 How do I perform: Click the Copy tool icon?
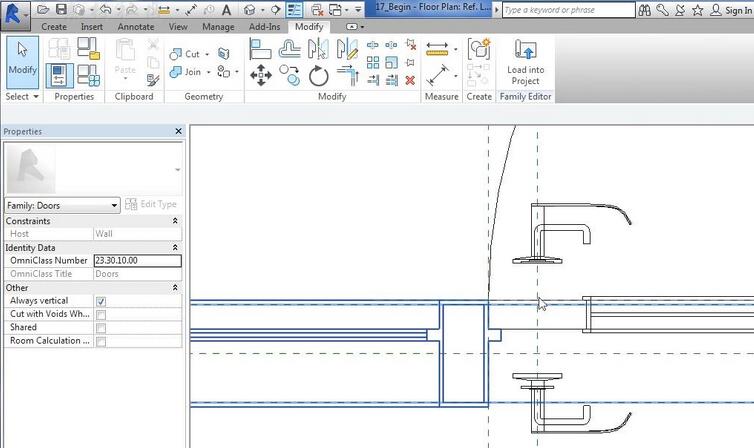[290, 75]
